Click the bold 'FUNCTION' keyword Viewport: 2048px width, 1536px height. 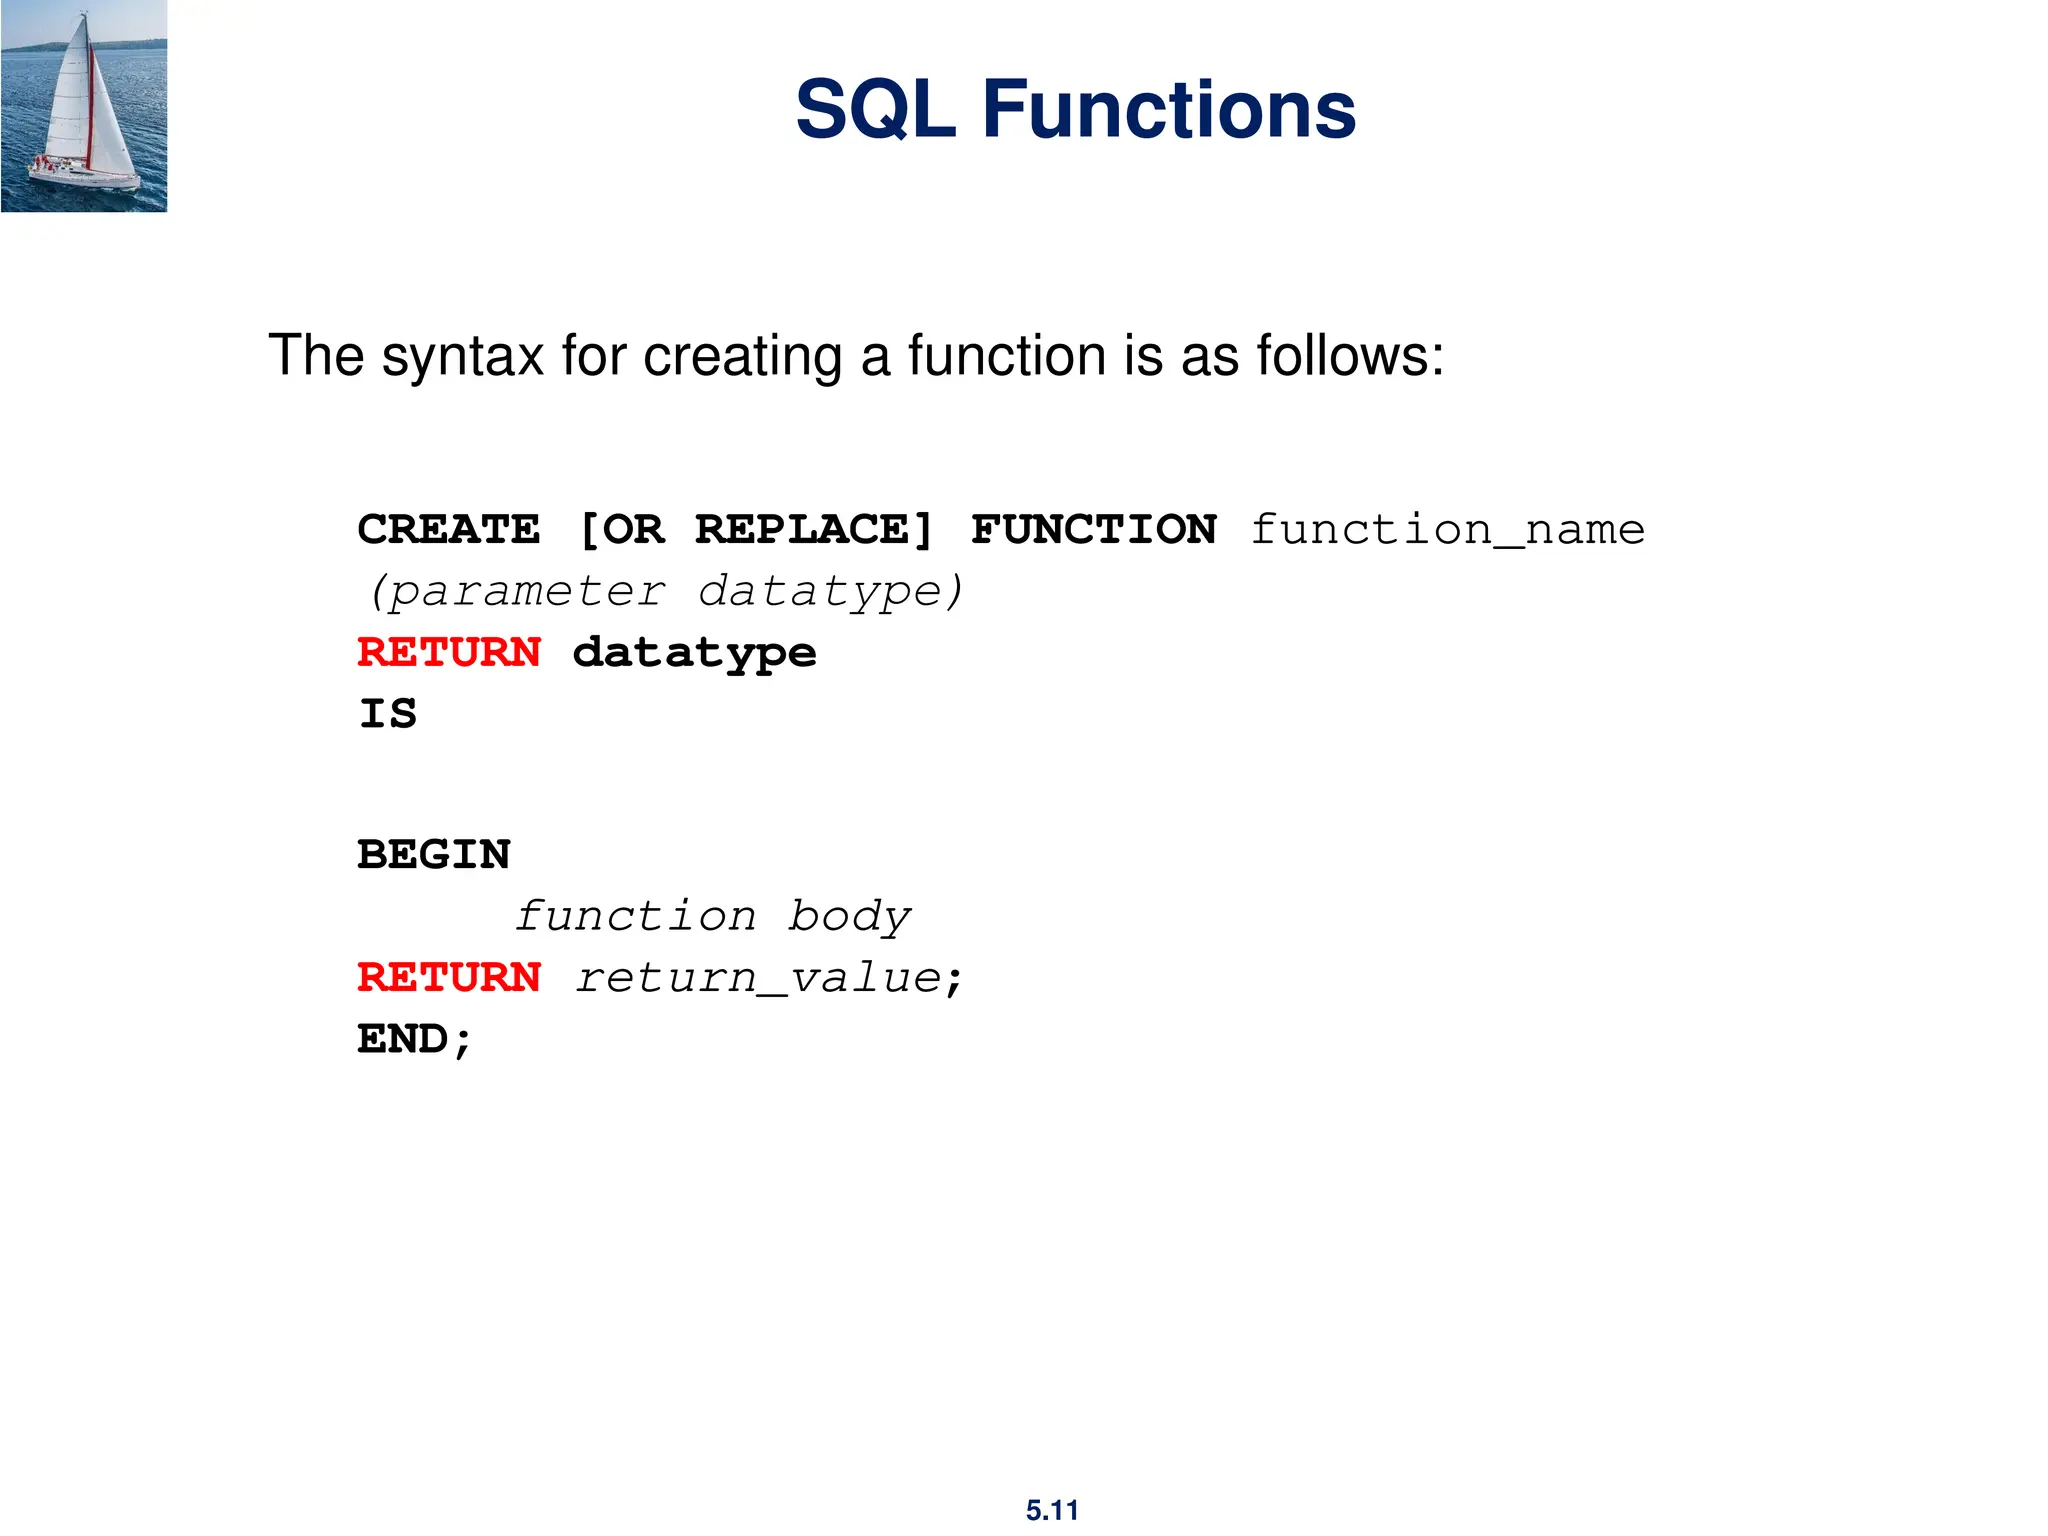[1094, 529]
